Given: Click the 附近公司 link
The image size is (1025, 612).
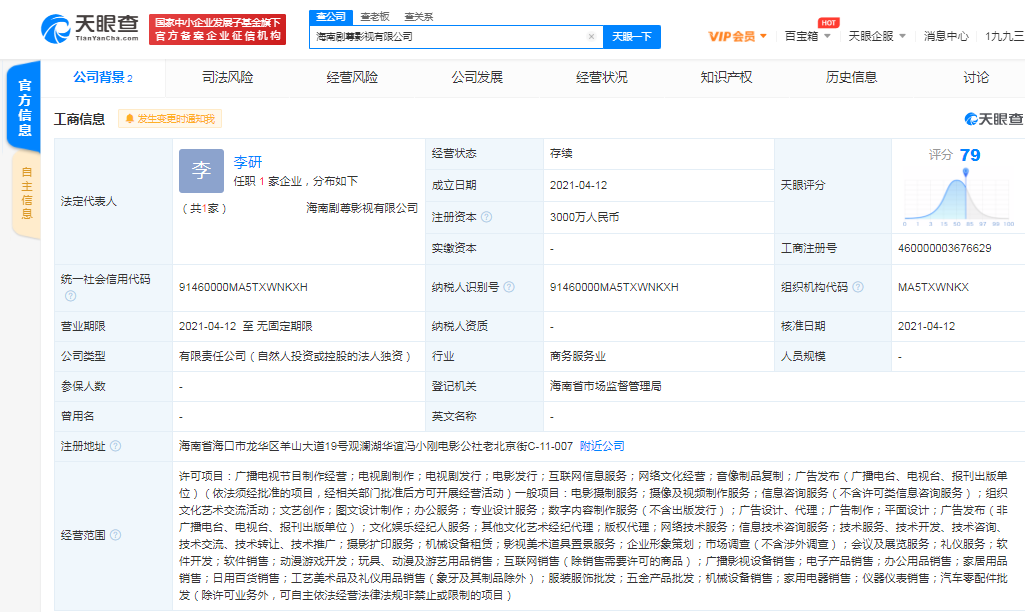Looking at the screenshot, I should pyautogui.click(x=602, y=446).
